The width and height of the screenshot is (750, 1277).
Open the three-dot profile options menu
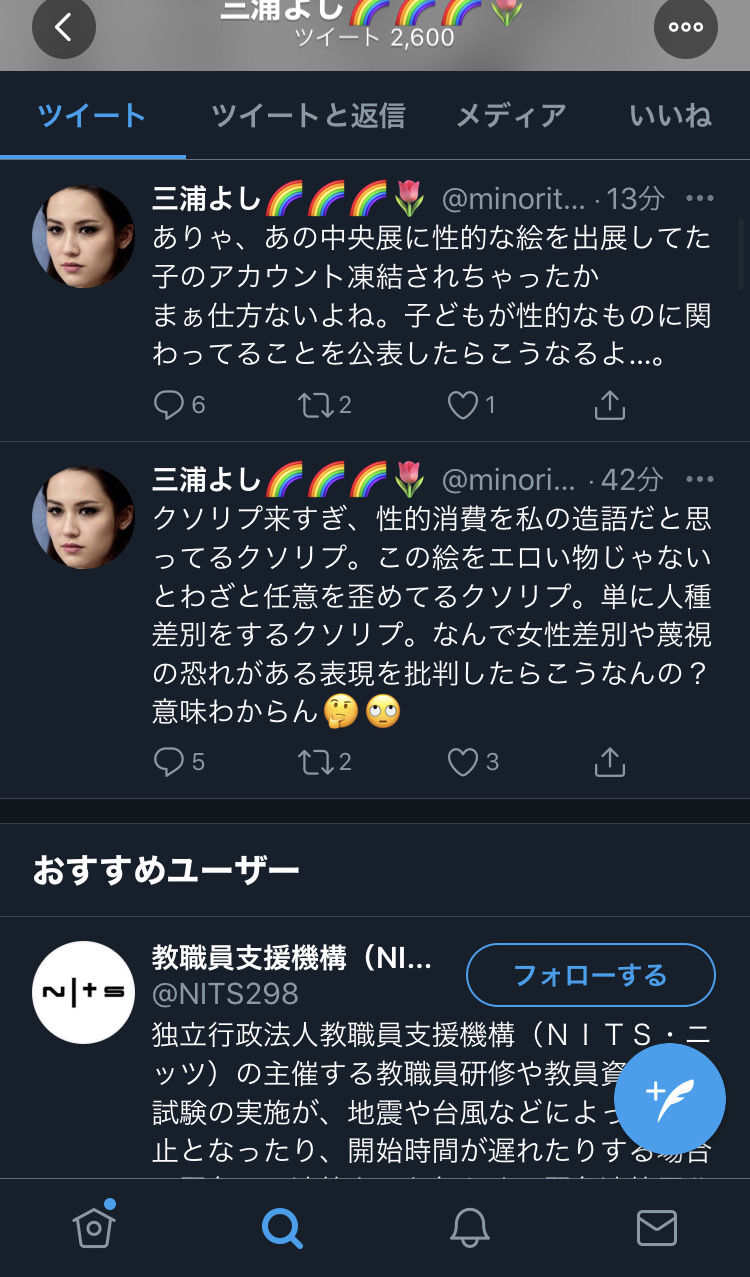pos(686,27)
